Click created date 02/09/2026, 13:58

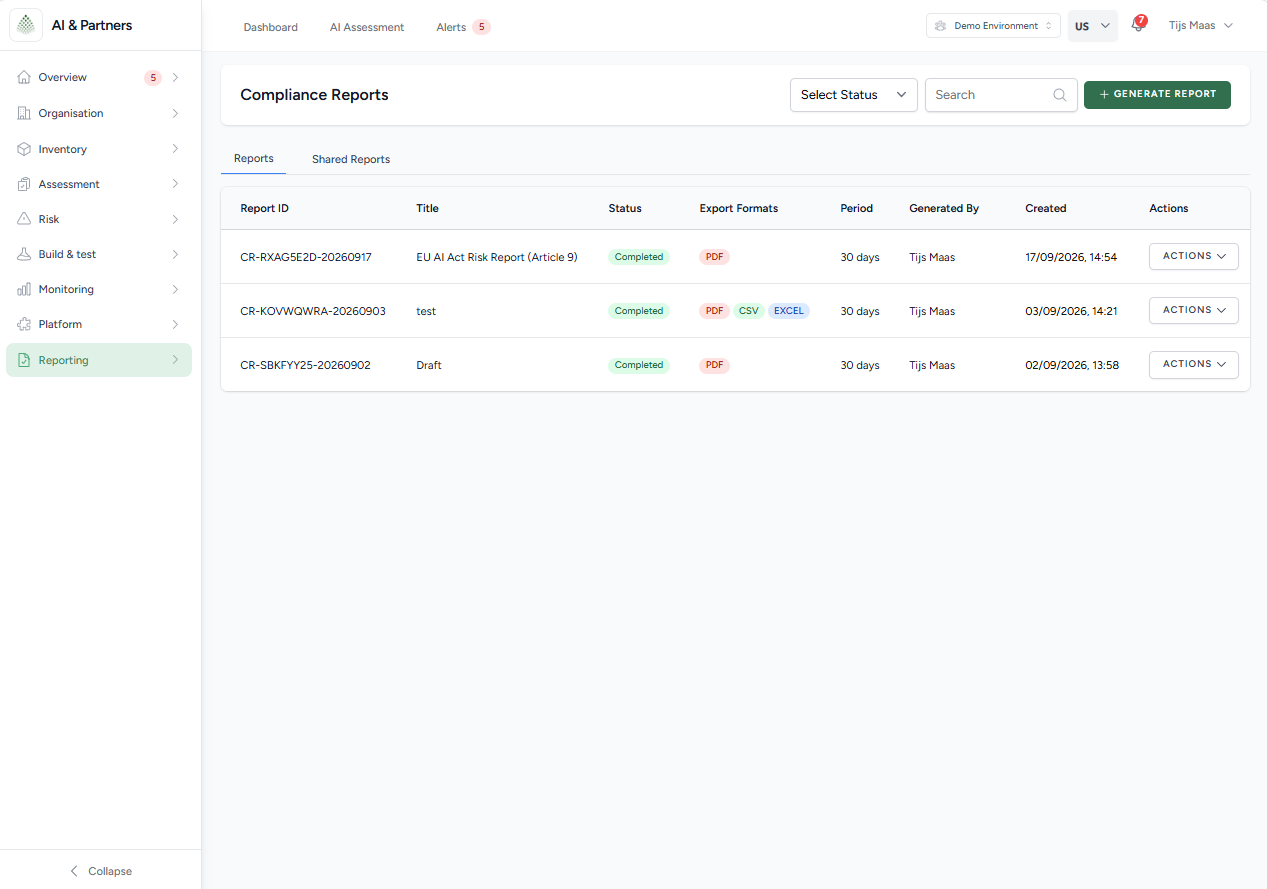[x=1072, y=365]
